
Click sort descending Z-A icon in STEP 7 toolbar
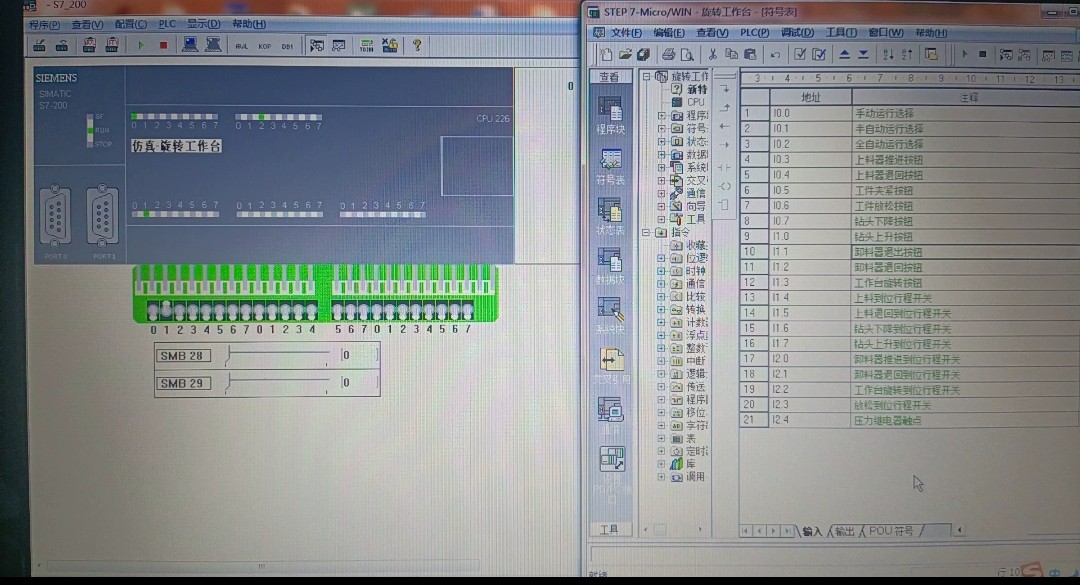pyautogui.click(x=907, y=54)
